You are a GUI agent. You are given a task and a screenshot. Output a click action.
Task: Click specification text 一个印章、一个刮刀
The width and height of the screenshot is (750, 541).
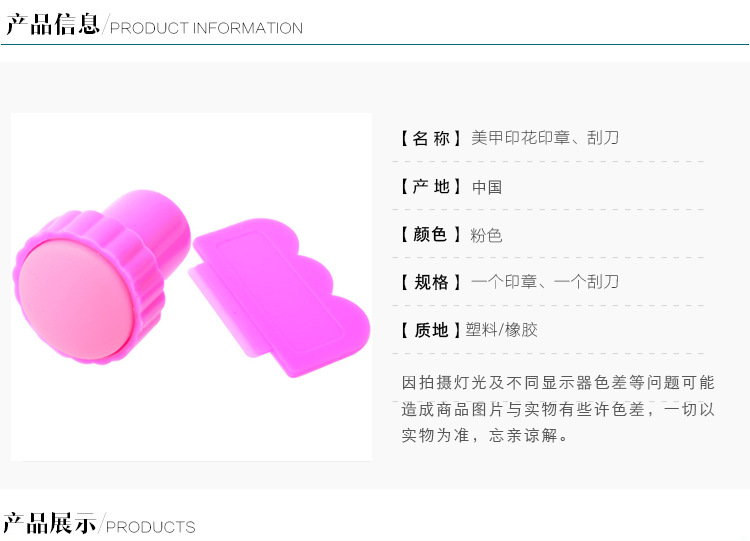(x=545, y=282)
